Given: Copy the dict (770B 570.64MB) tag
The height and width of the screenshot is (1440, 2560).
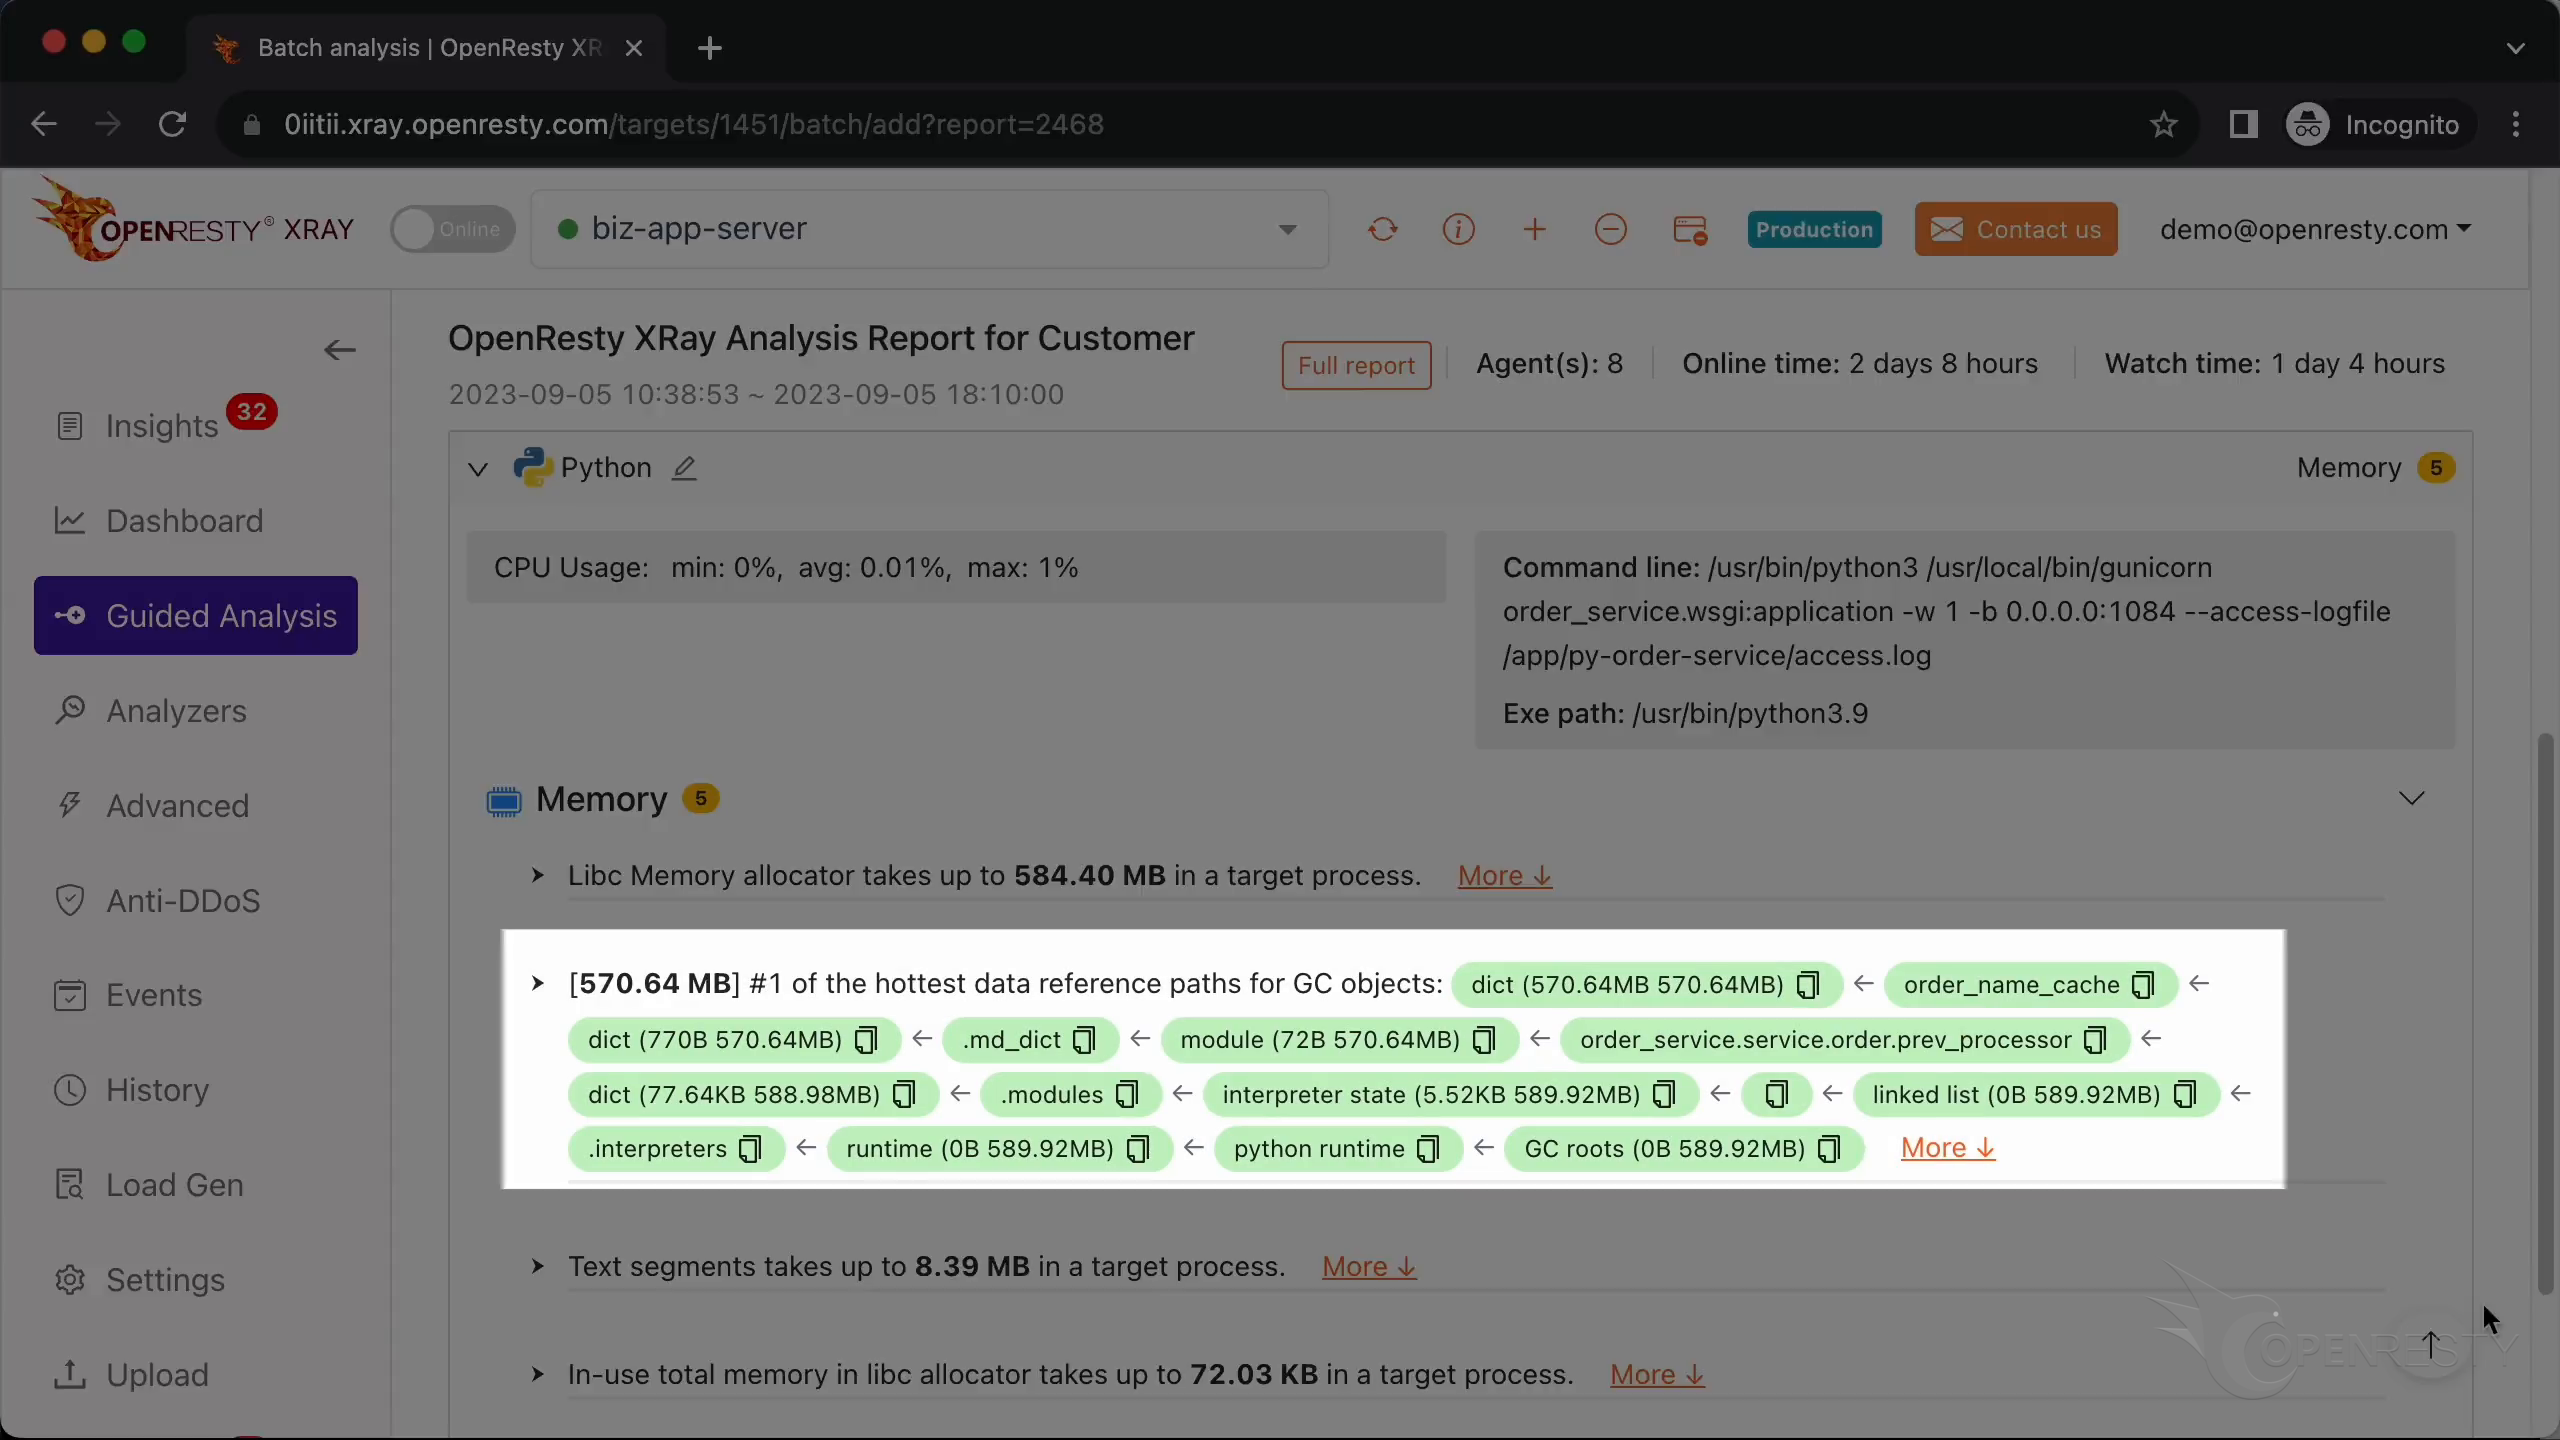Looking at the screenshot, I should pyautogui.click(x=866, y=1040).
